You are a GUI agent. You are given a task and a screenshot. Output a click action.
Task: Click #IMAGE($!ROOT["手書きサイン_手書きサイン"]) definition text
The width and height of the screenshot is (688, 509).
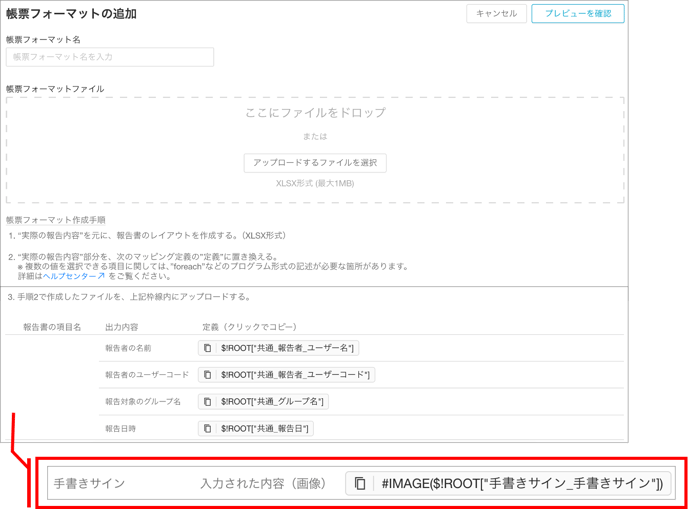point(523,483)
